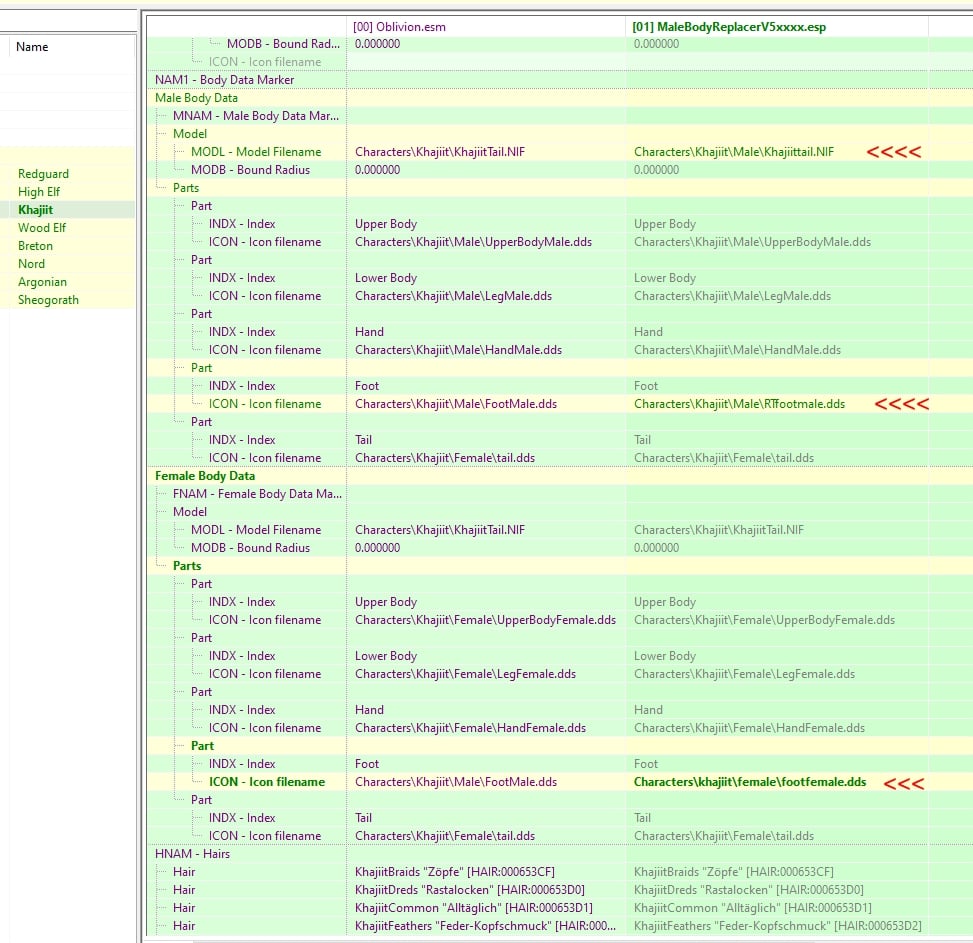The image size is (973, 943).
Task: Click Characters\Khajiit\Male\RTfootmale.dds value
Action: [740, 404]
